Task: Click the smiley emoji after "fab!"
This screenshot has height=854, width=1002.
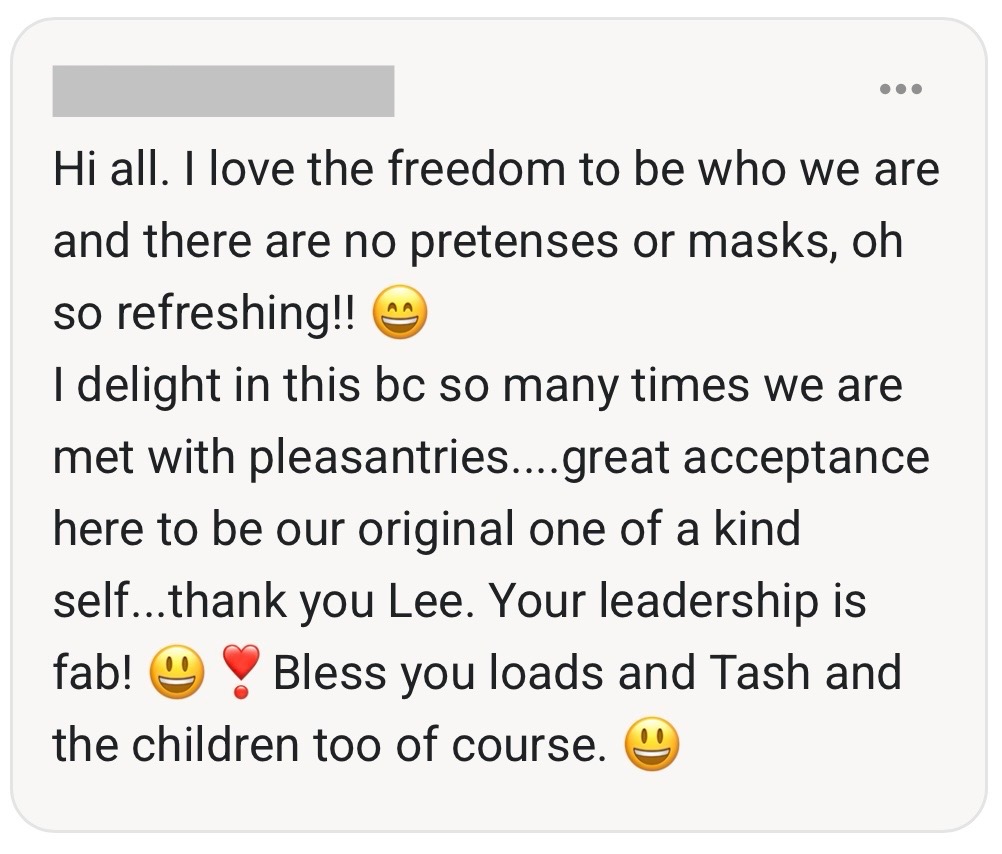Action: [177, 674]
